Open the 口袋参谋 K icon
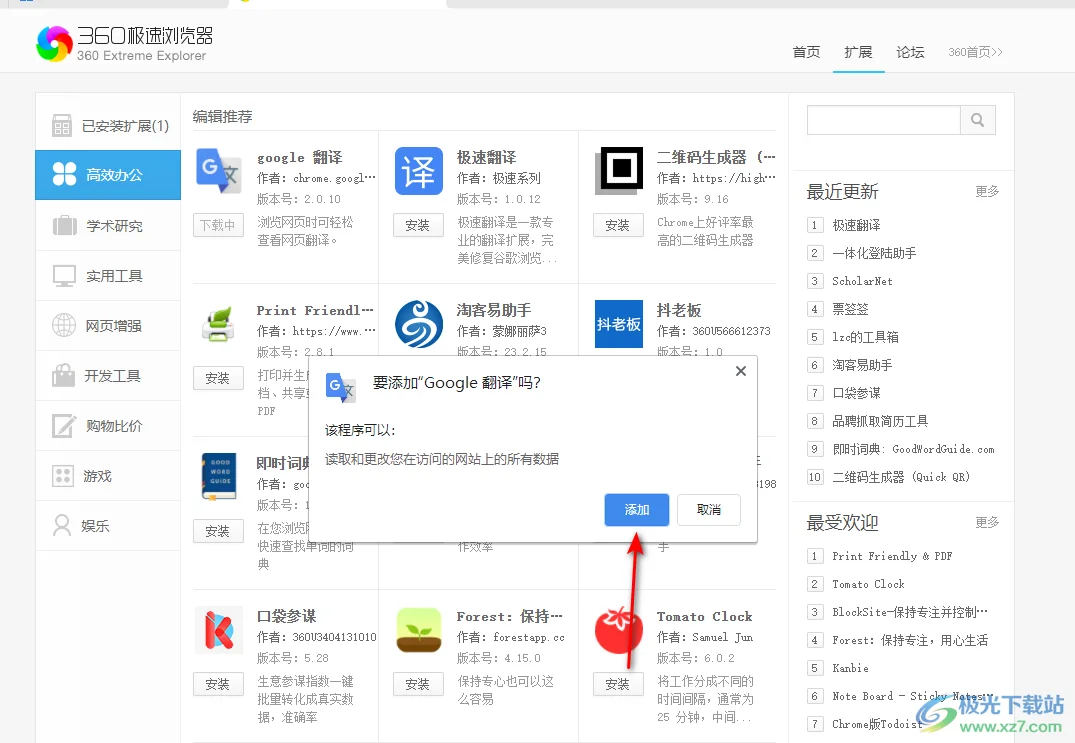 pyautogui.click(x=219, y=629)
